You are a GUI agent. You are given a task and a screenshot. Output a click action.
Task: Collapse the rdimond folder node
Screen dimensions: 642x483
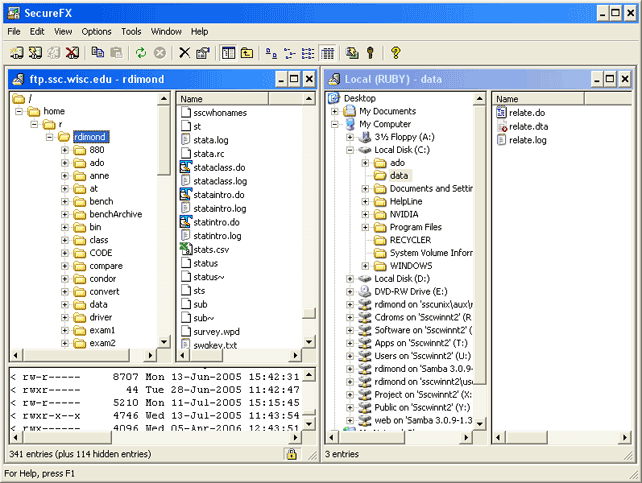pyautogui.click(x=50, y=137)
